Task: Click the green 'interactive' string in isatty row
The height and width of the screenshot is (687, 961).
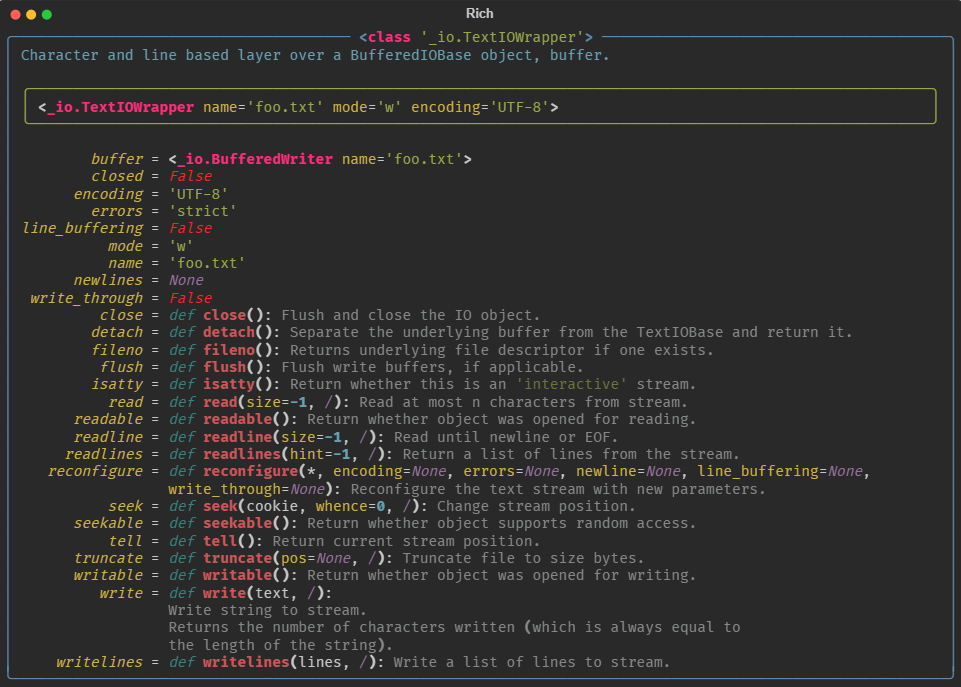Action: [x=572, y=385]
